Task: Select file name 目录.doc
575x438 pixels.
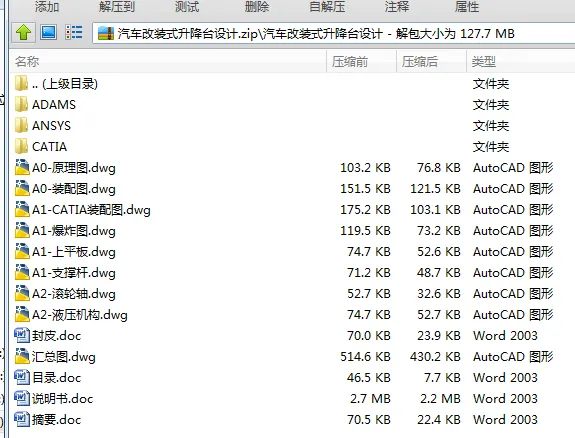Action: coord(56,377)
